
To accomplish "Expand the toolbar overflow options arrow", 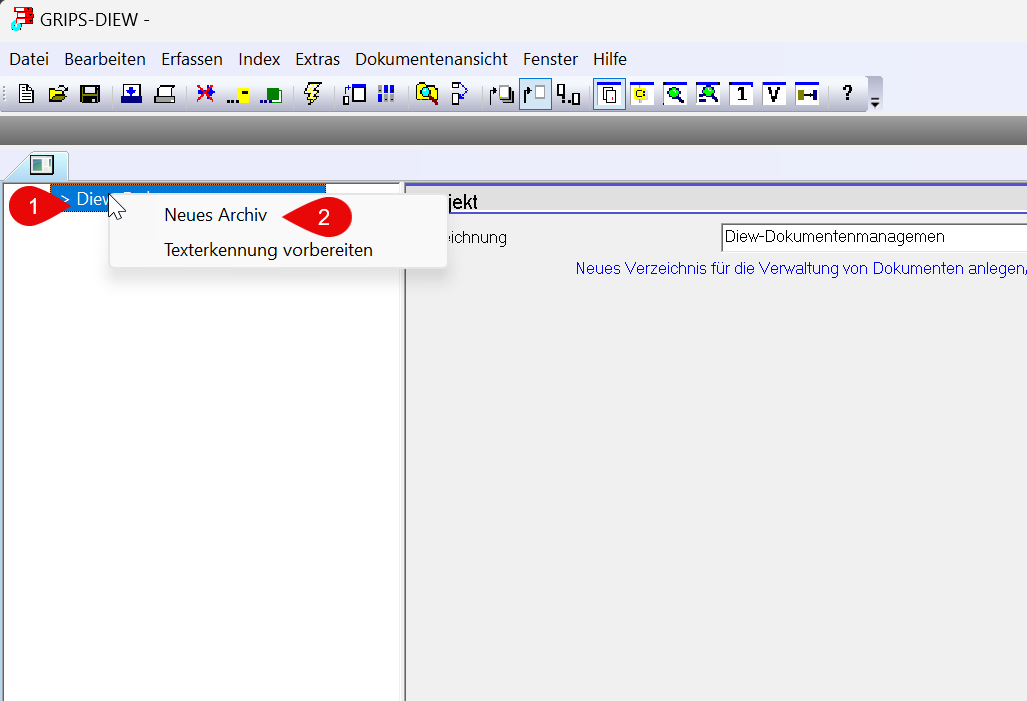I will click(876, 102).
